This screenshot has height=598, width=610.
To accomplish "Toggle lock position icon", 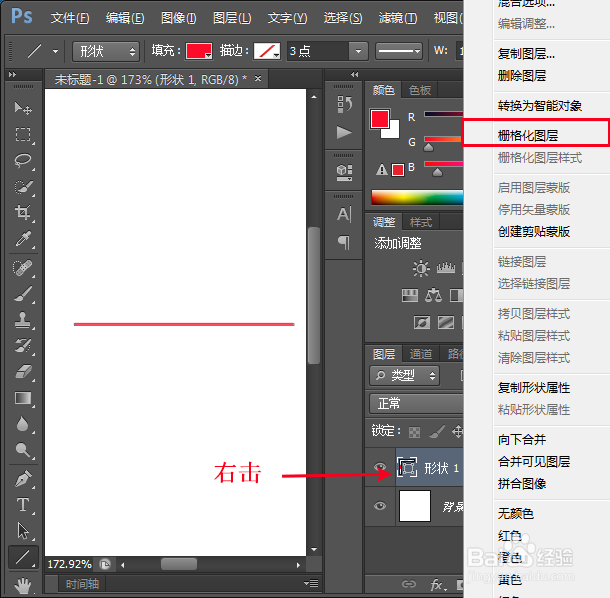I will tap(458, 431).
